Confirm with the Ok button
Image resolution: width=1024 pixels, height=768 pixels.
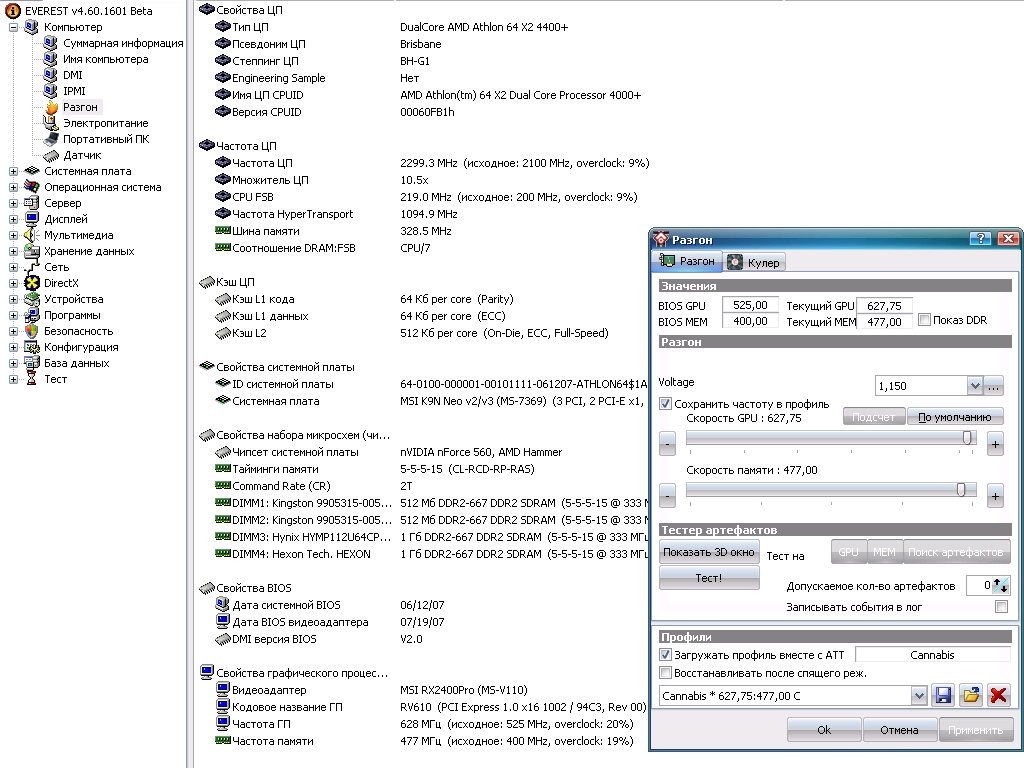pyautogui.click(x=824, y=729)
